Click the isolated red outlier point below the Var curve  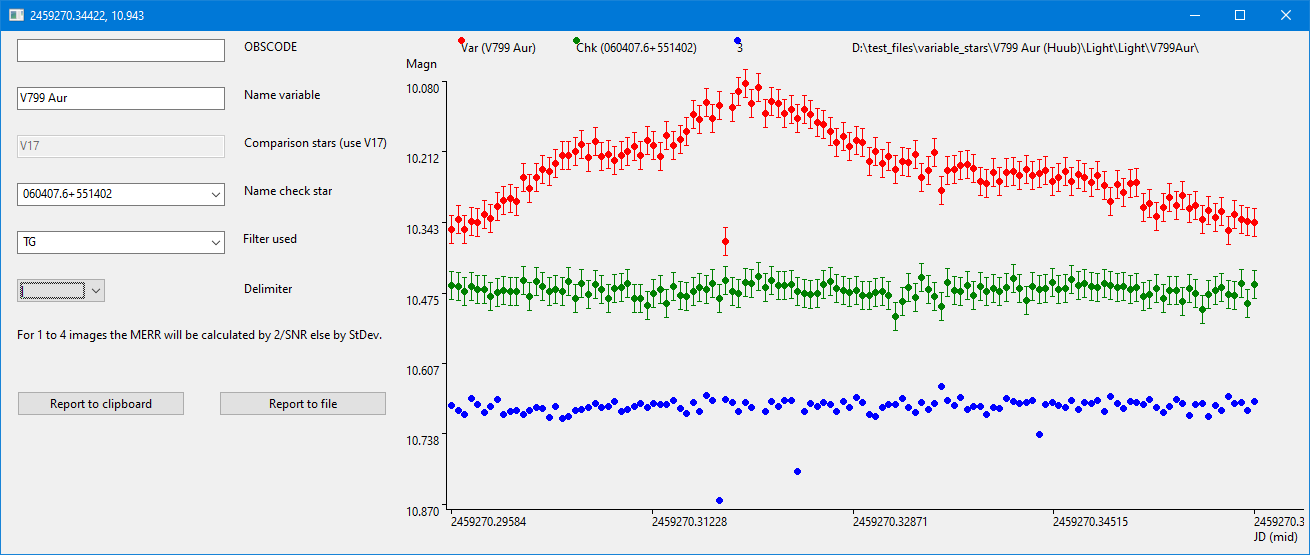pyautogui.click(x=725, y=241)
